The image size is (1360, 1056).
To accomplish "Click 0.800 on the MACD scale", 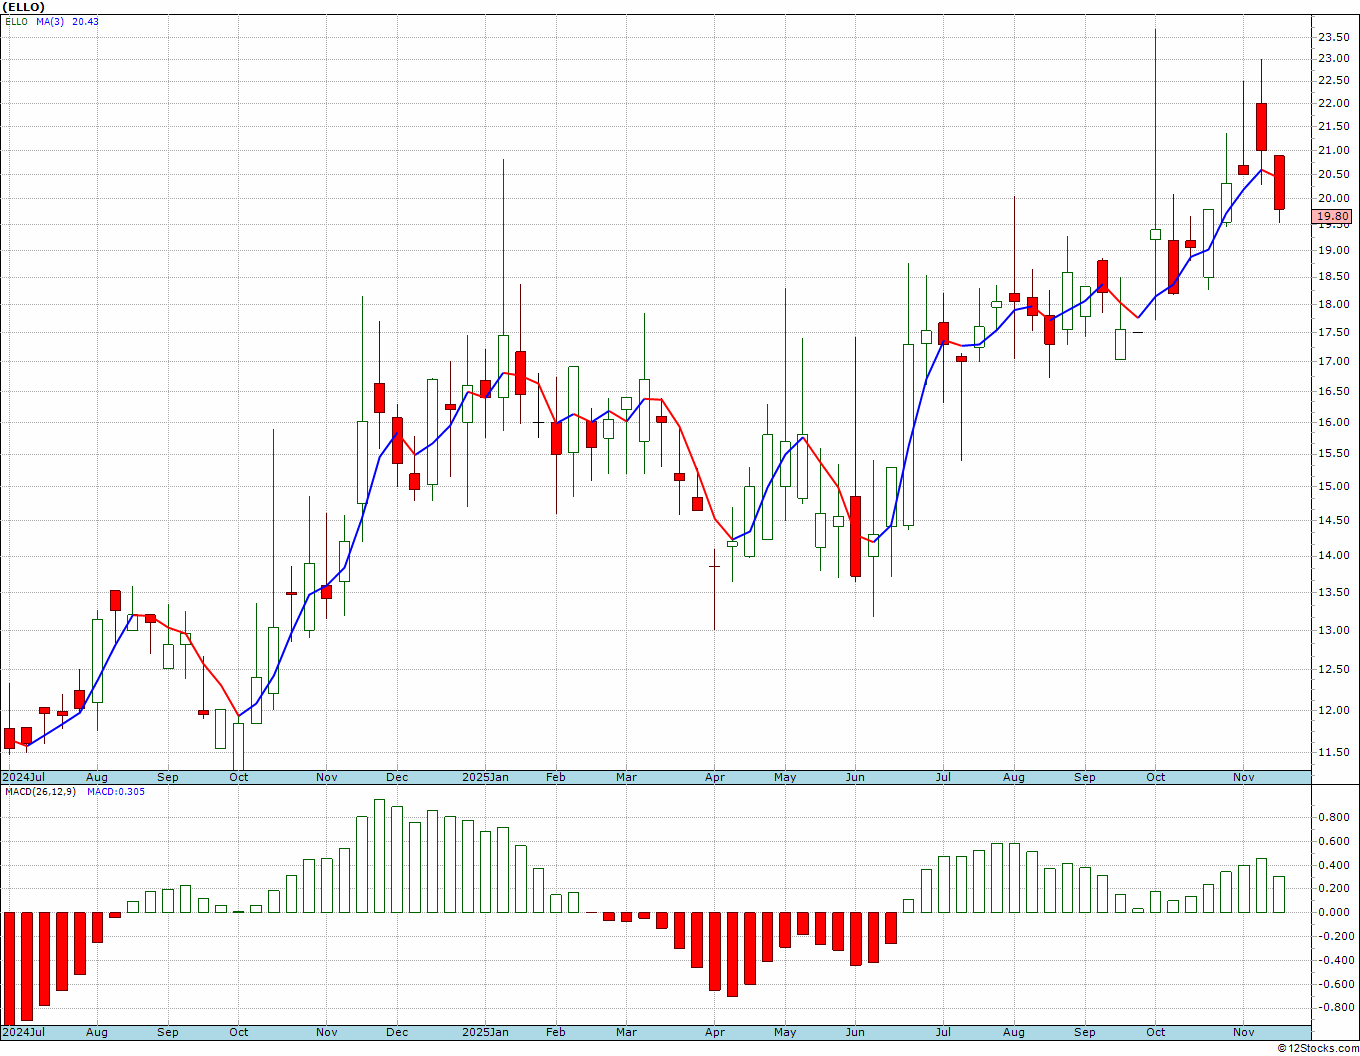I will (1333, 818).
